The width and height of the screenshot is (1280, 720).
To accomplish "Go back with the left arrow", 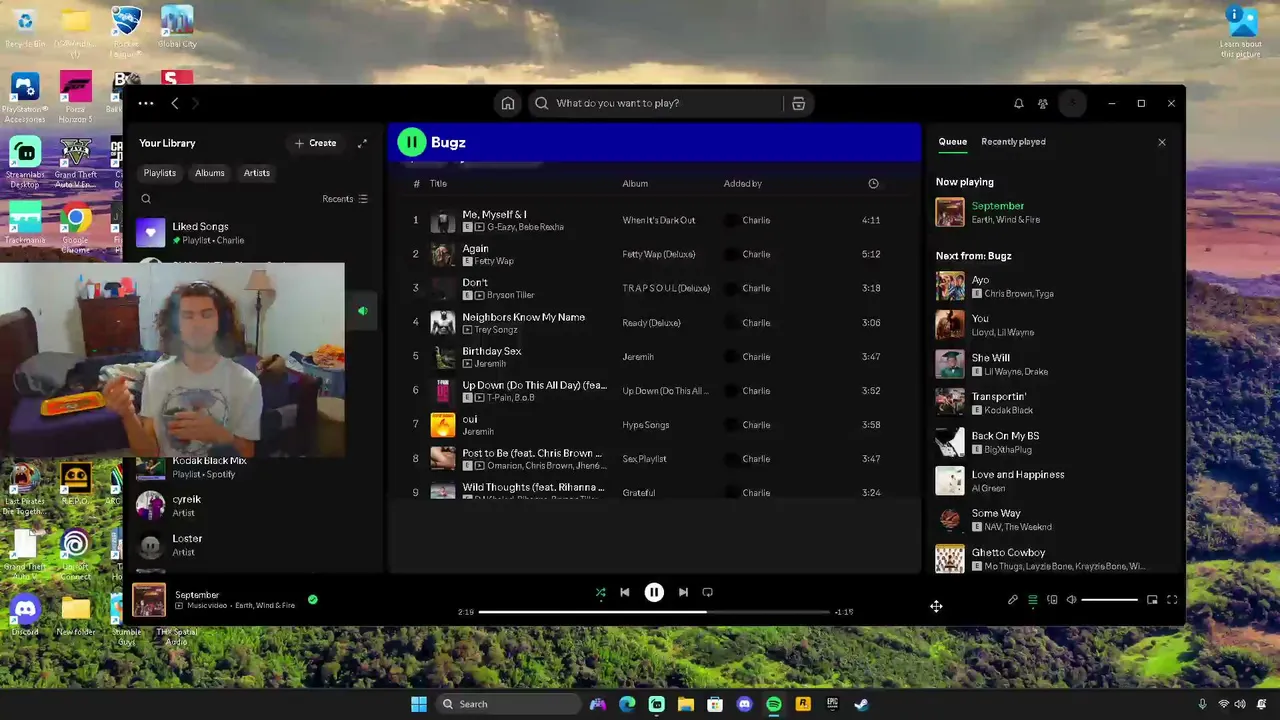I will pos(175,103).
